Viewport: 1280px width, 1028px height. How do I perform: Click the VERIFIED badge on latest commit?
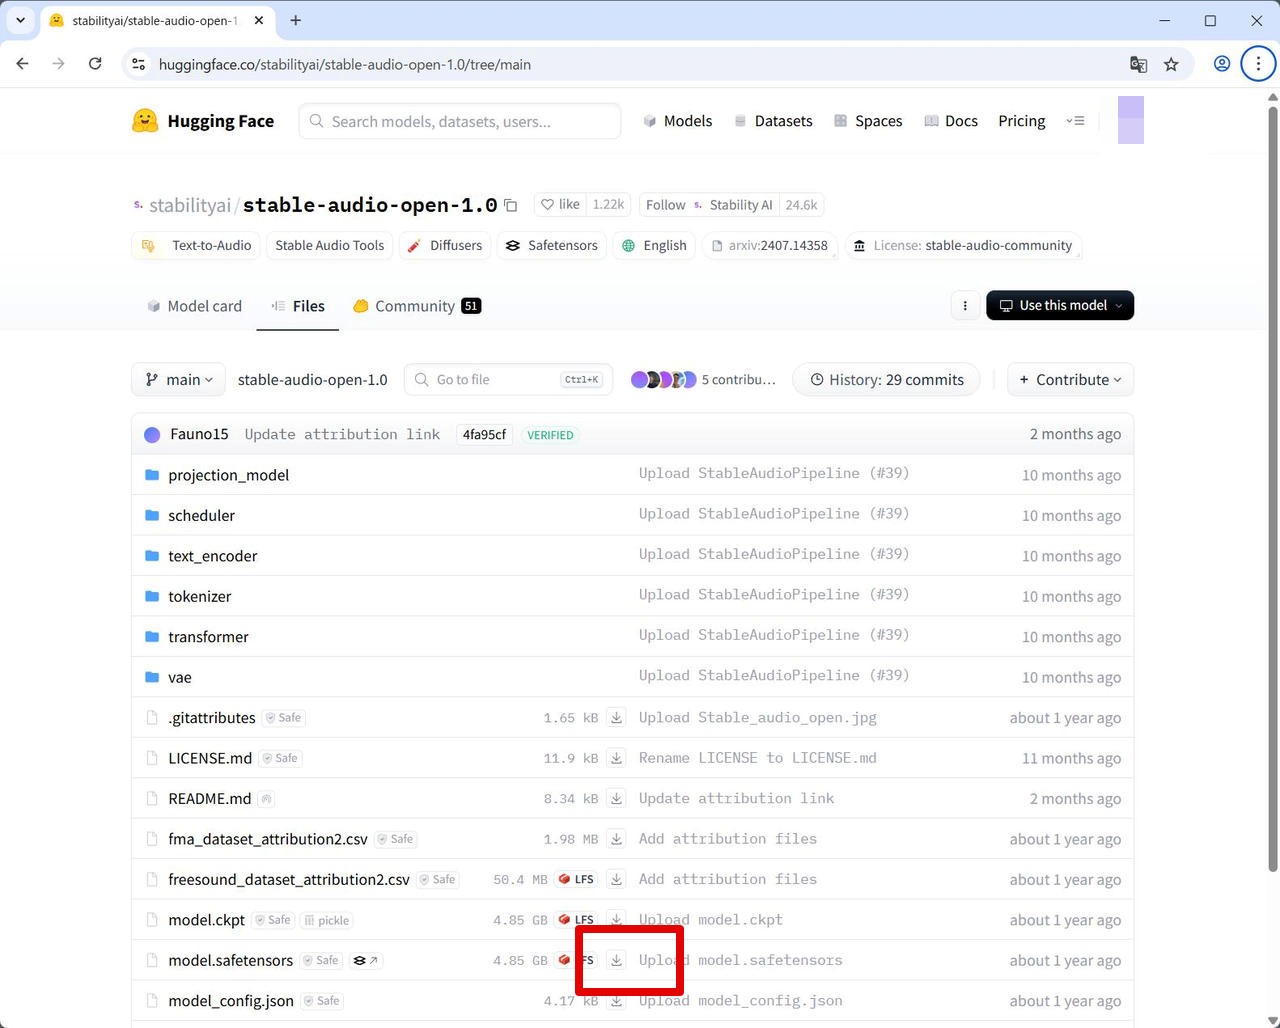550,435
